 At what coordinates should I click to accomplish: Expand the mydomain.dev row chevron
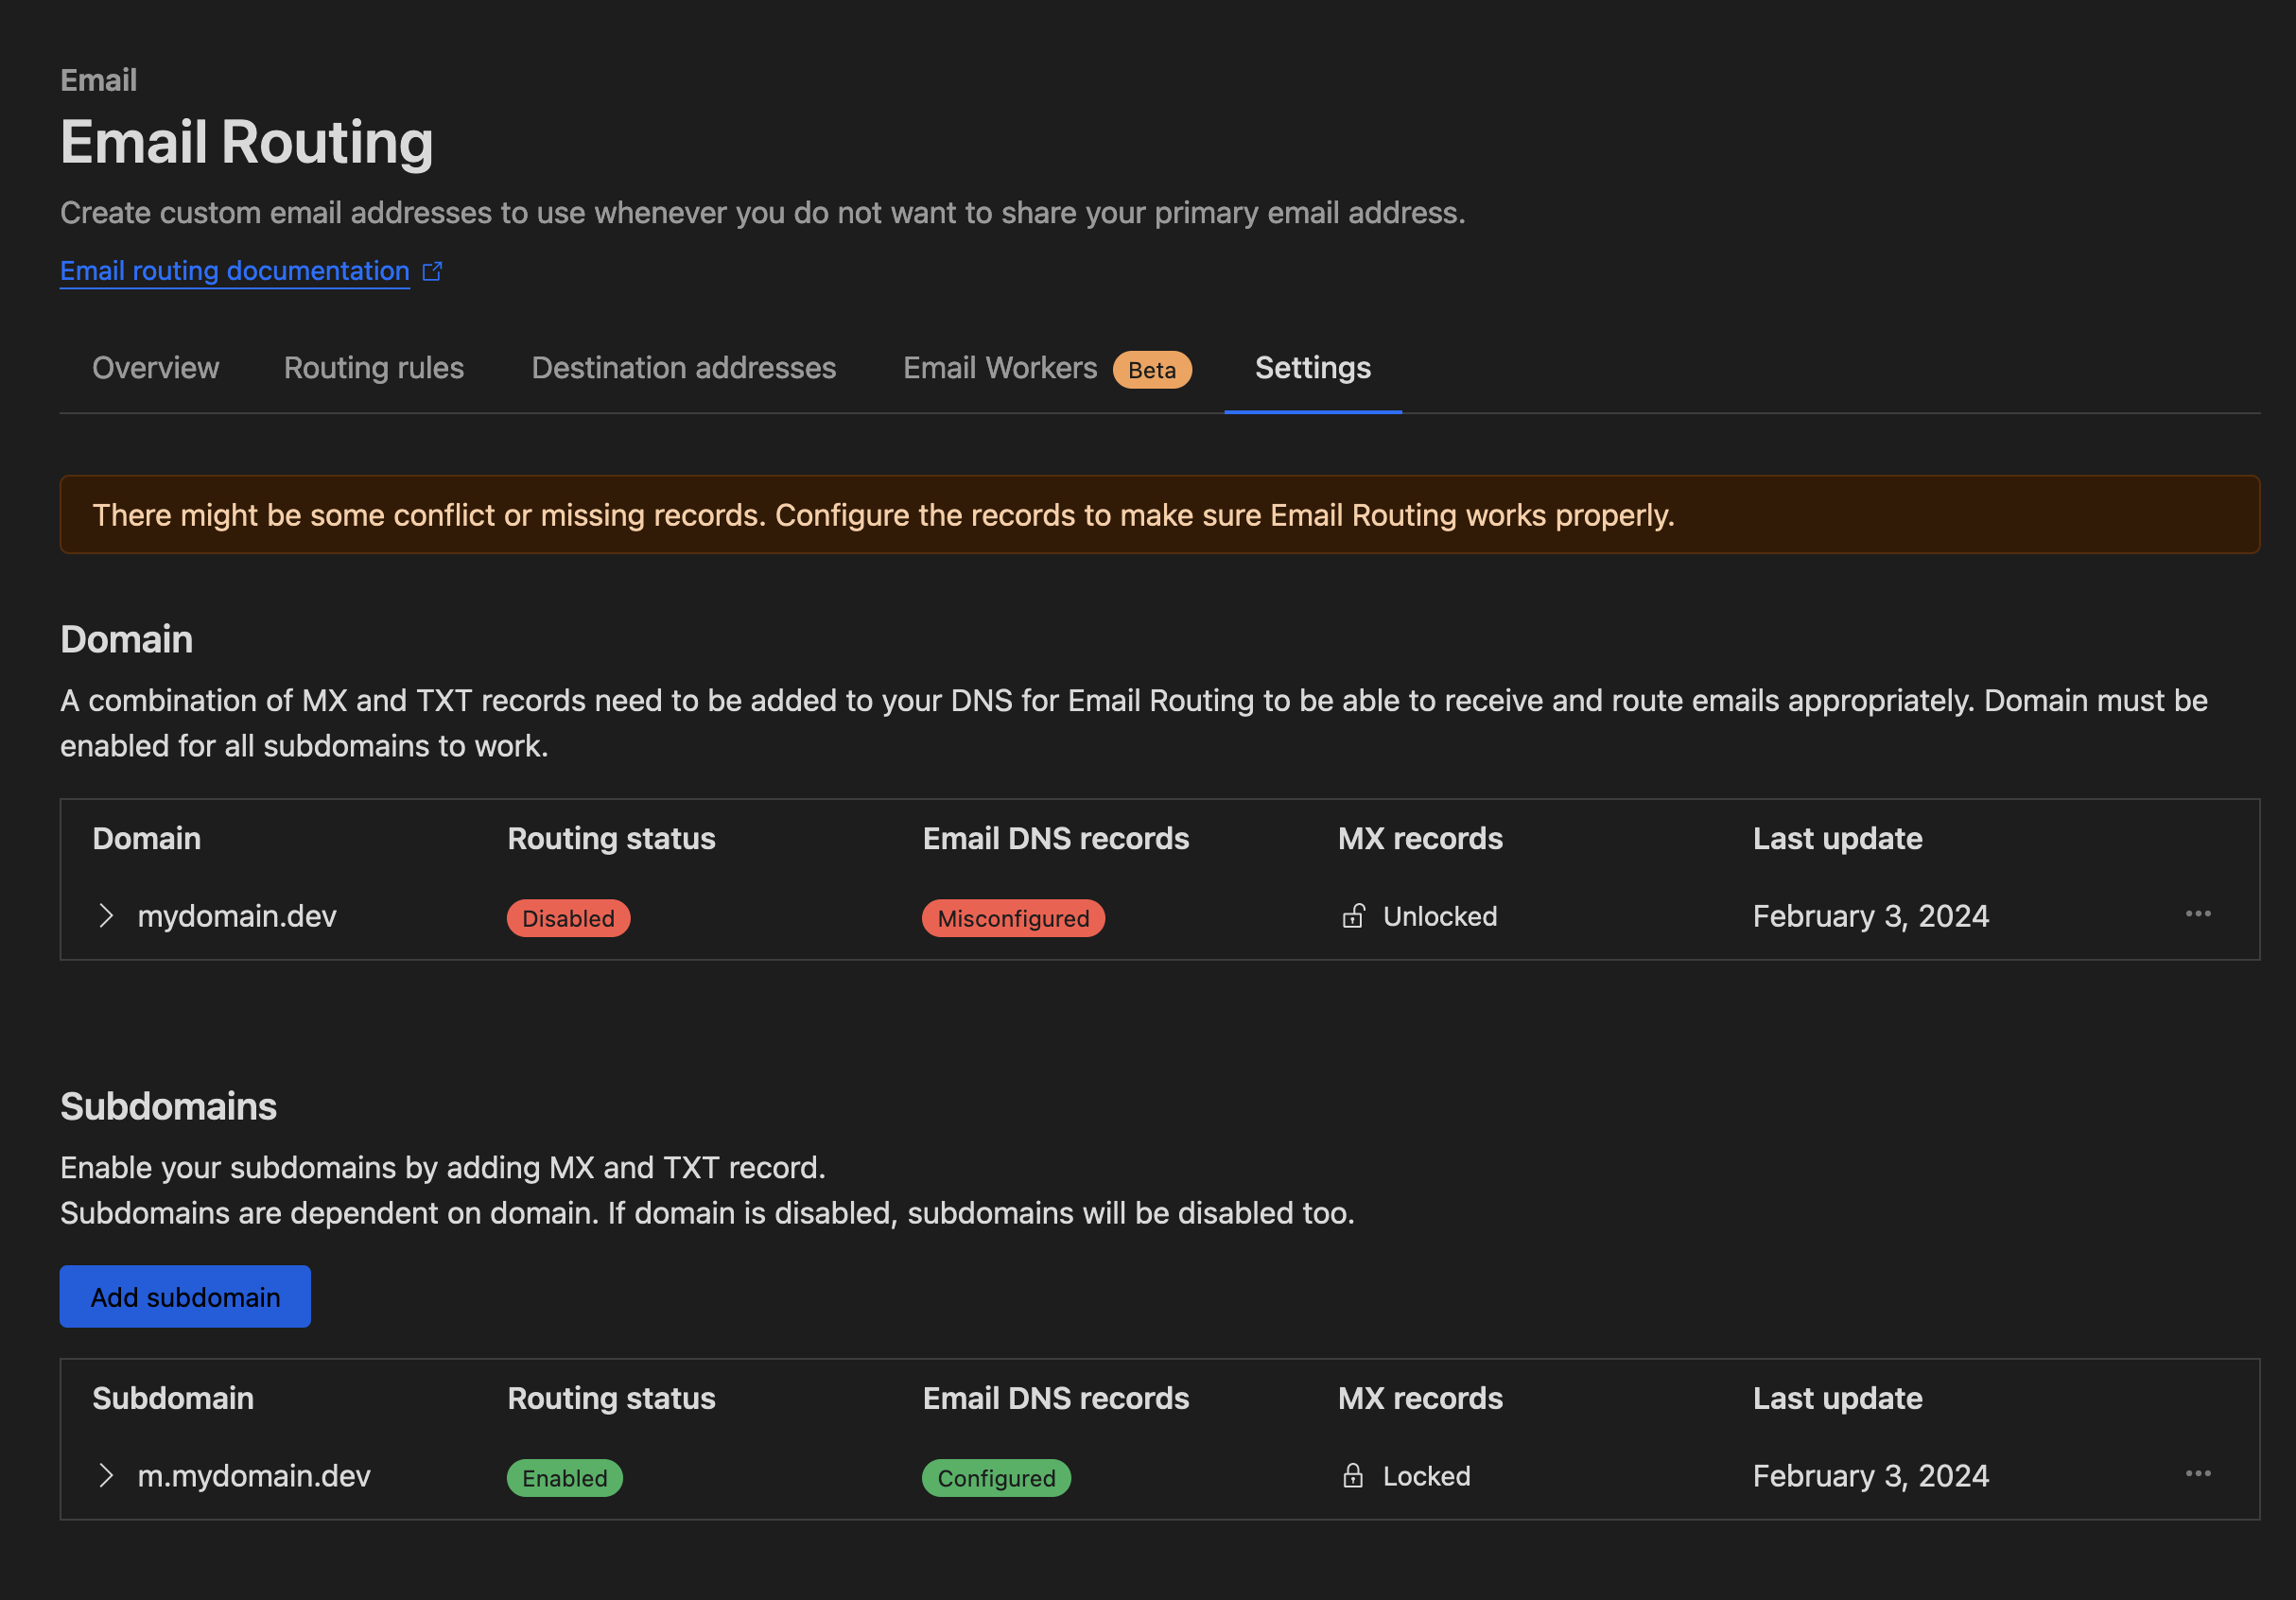click(x=106, y=916)
